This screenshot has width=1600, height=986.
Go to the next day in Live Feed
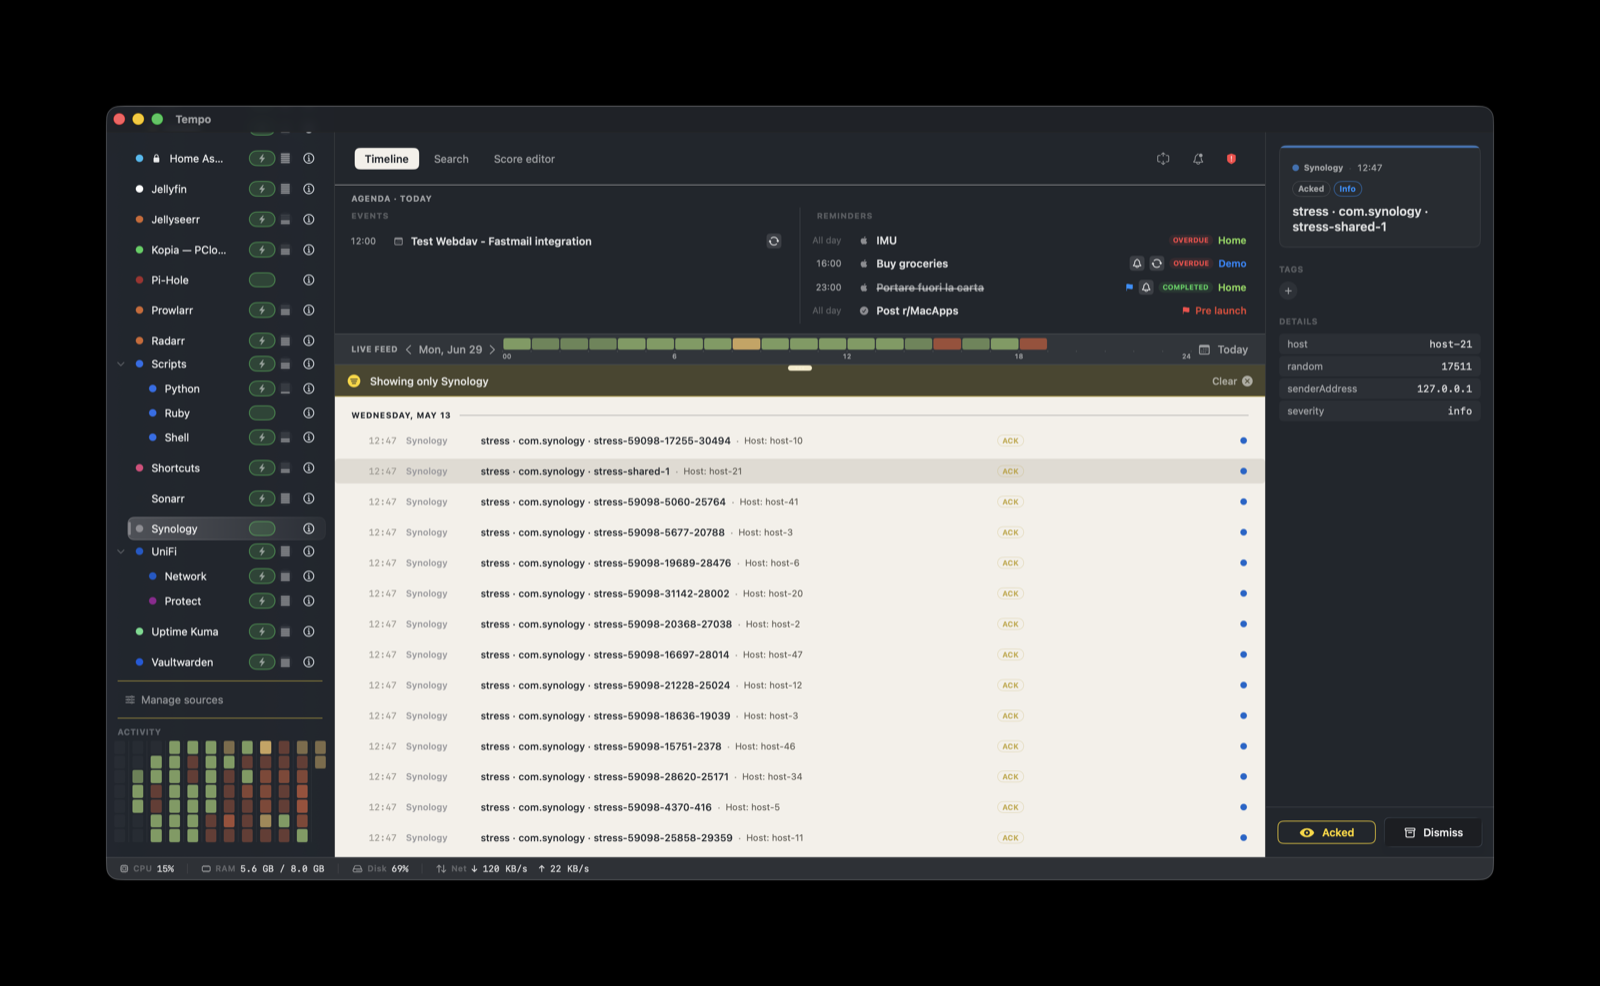pos(492,350)
